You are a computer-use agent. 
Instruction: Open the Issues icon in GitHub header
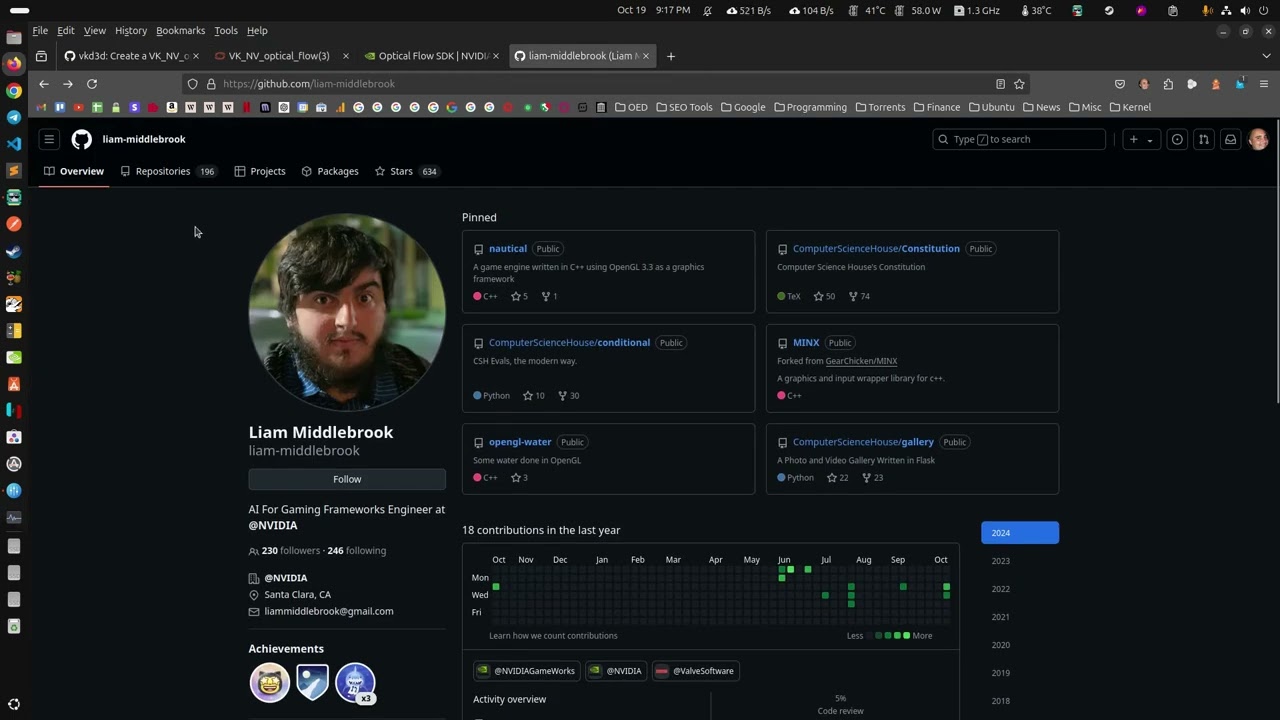tap(1177, 139)
